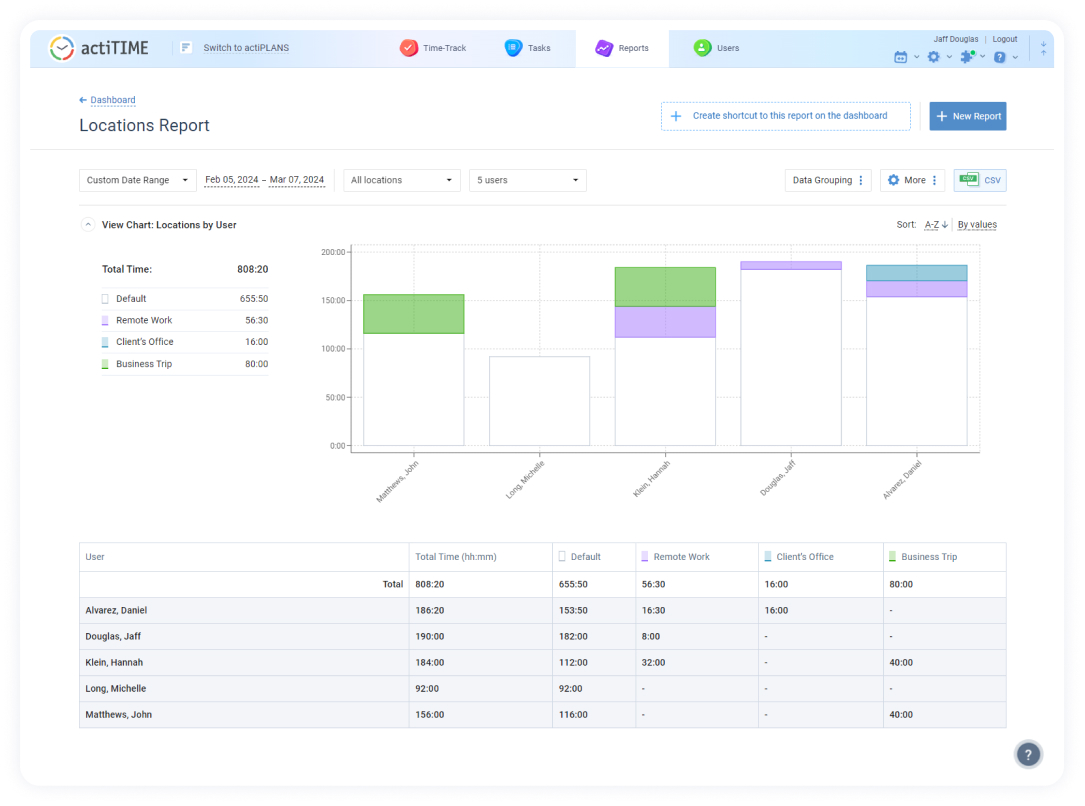Go back to Dashboard link

pyautogui.click(x=113, y=100)
